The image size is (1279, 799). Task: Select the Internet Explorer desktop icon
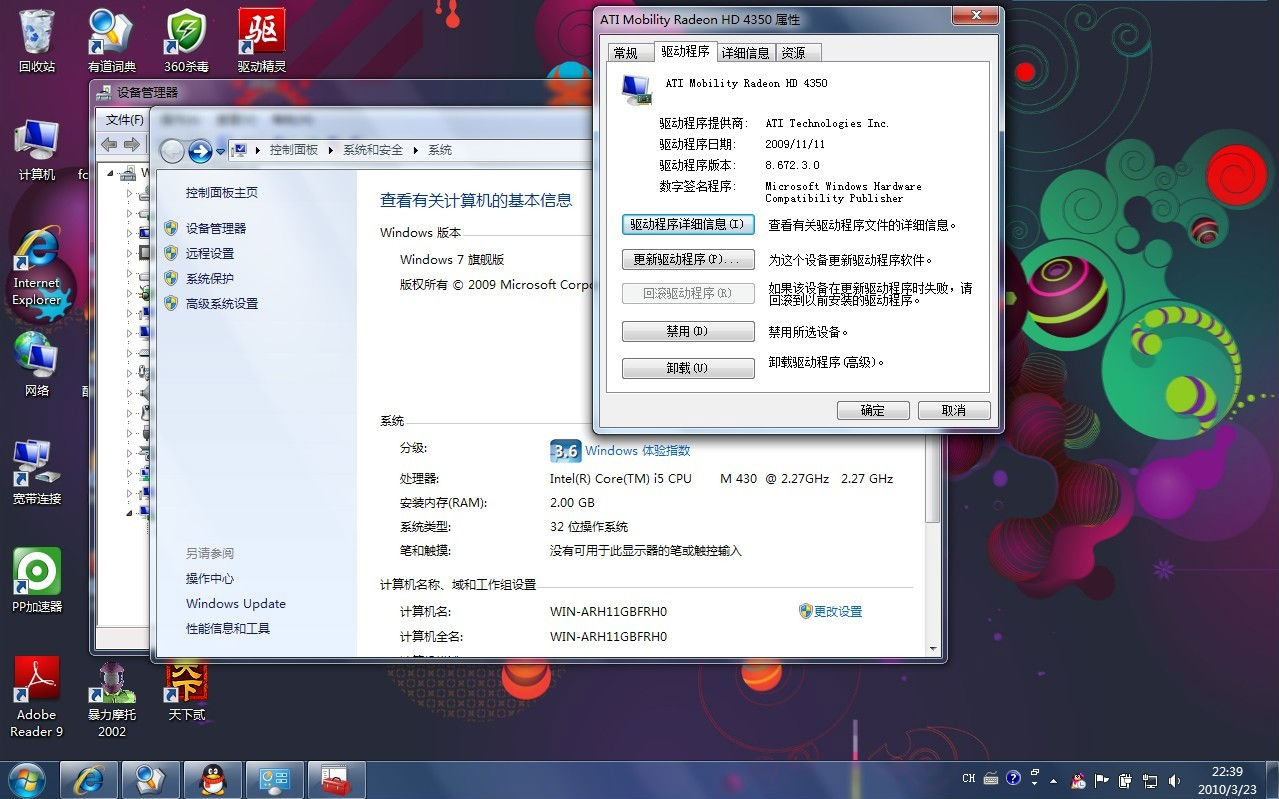pos(37,267)
